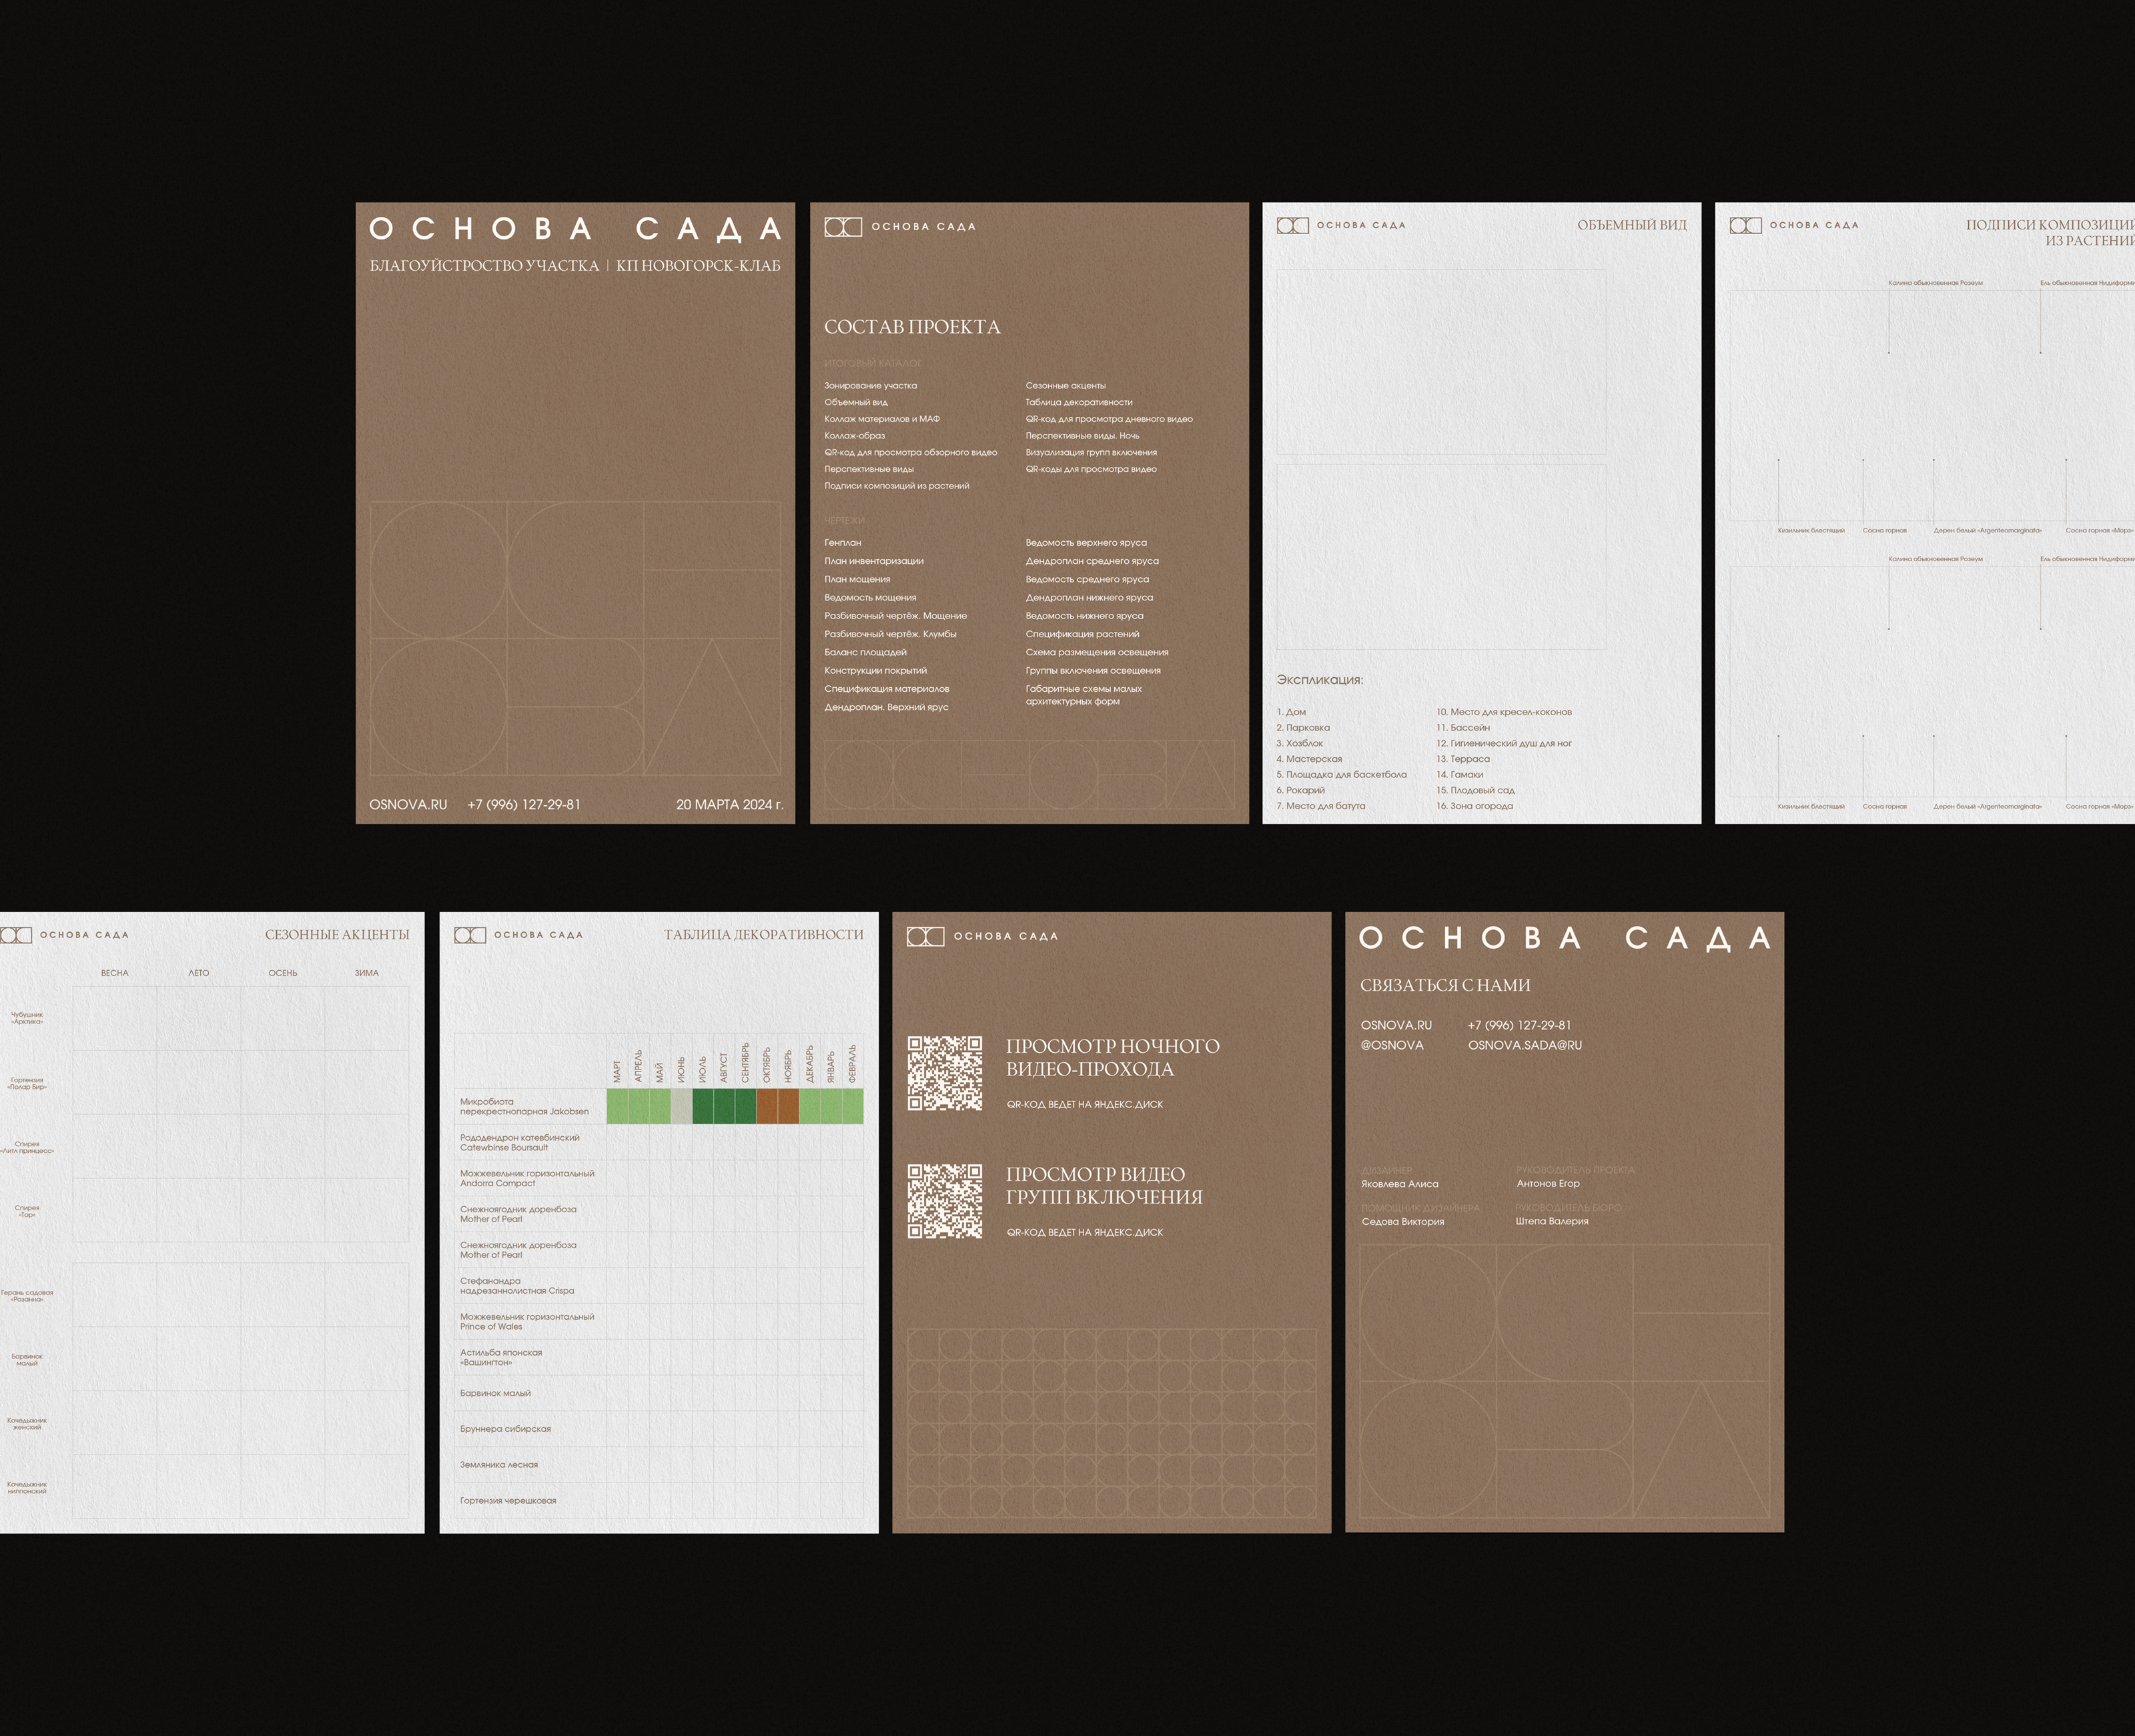Select the Генплан entry in the project contents
Image resolution: width=2135 pixels, height=1736 pixels.
click(843, 542)
